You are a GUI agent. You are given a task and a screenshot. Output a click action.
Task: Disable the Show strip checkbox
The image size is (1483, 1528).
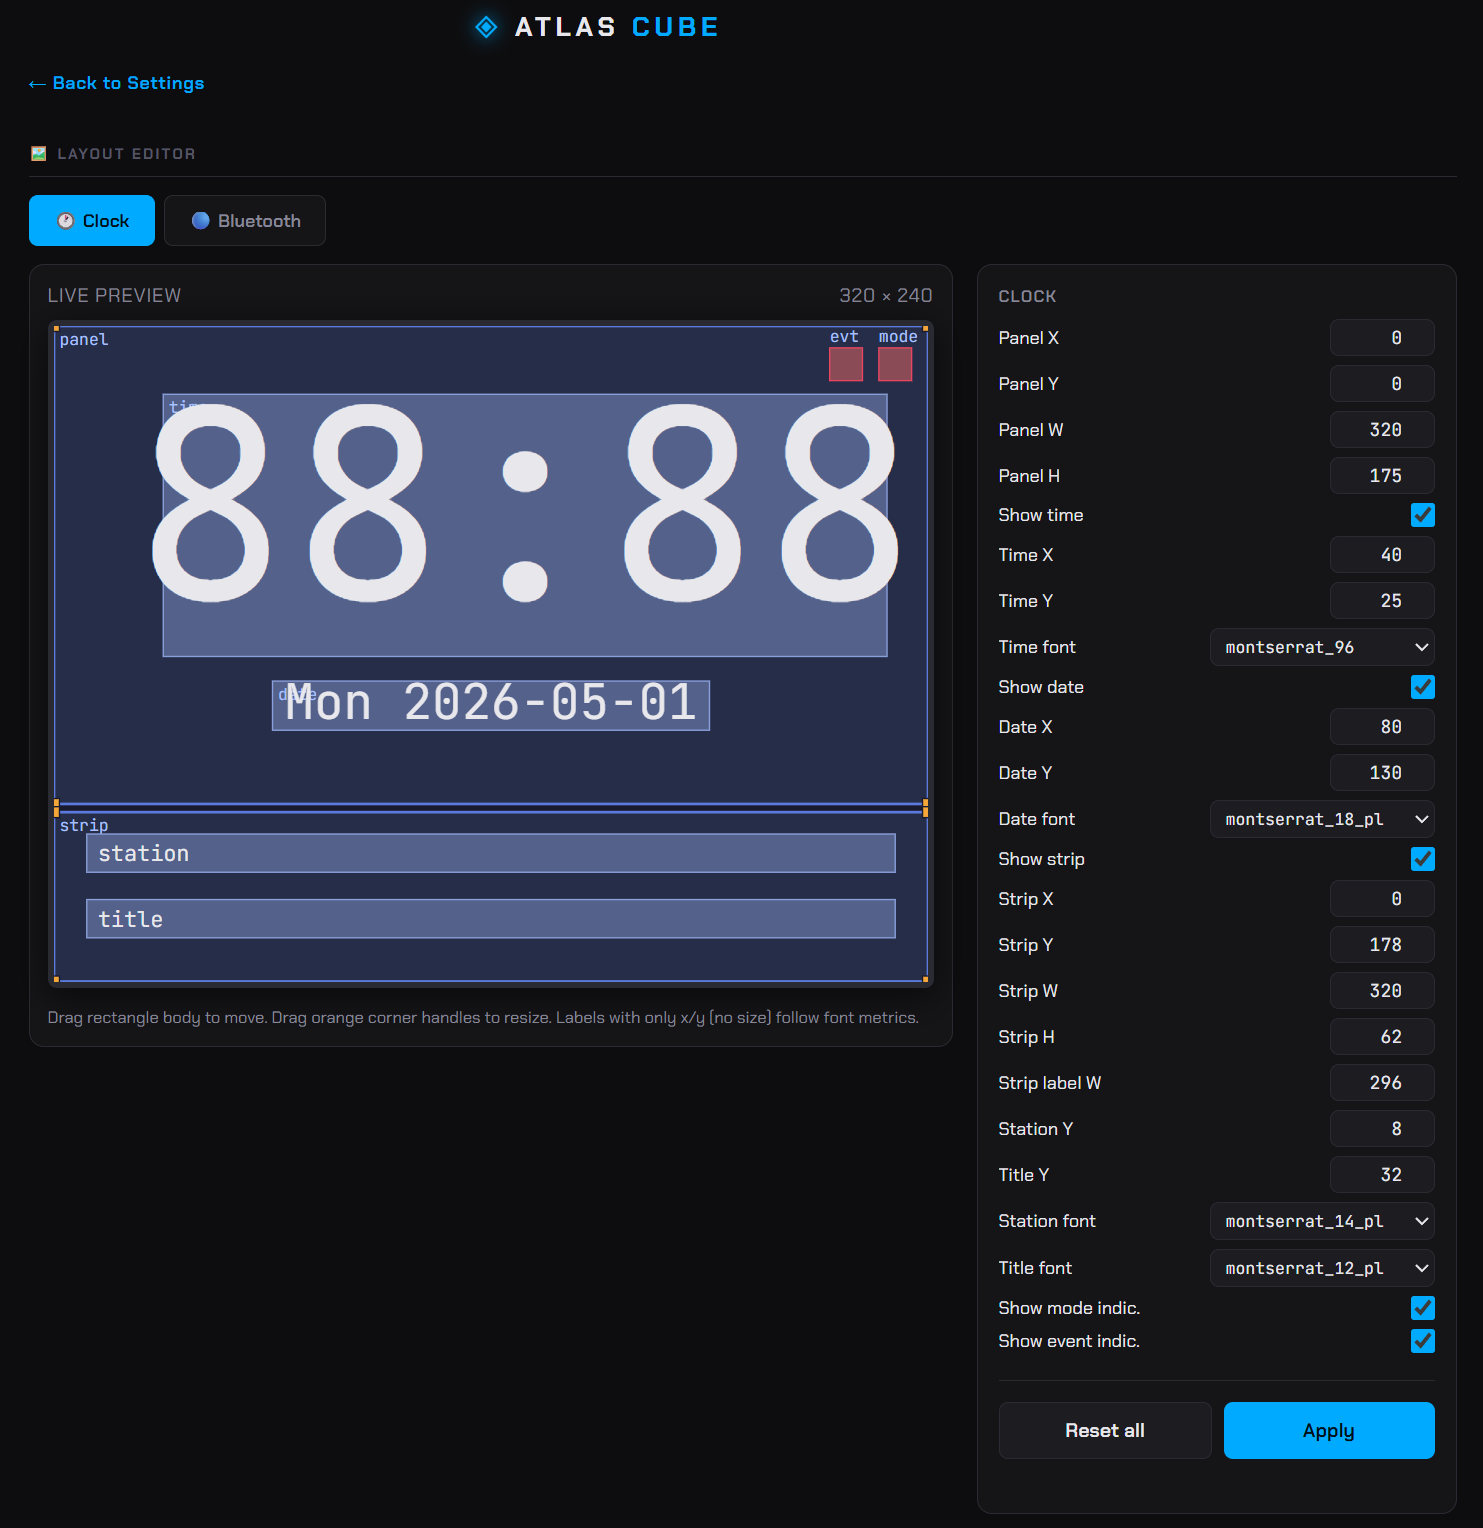pos(1422,859)
